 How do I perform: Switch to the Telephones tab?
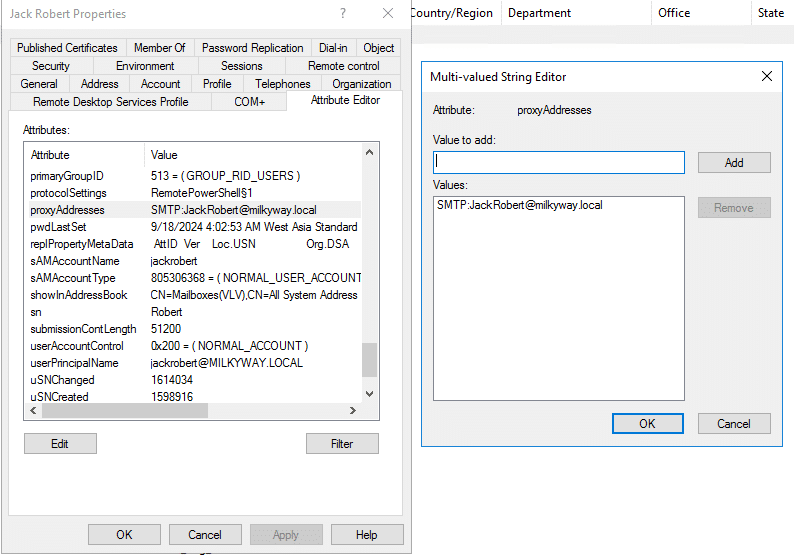283,84
